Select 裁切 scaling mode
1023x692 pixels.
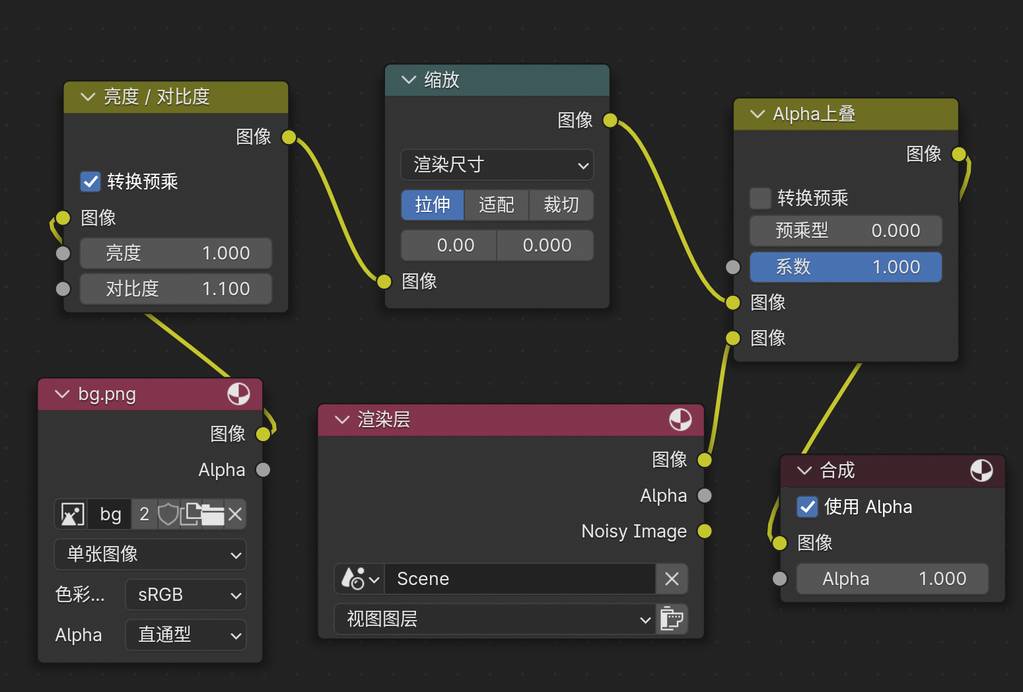point(561,205)
